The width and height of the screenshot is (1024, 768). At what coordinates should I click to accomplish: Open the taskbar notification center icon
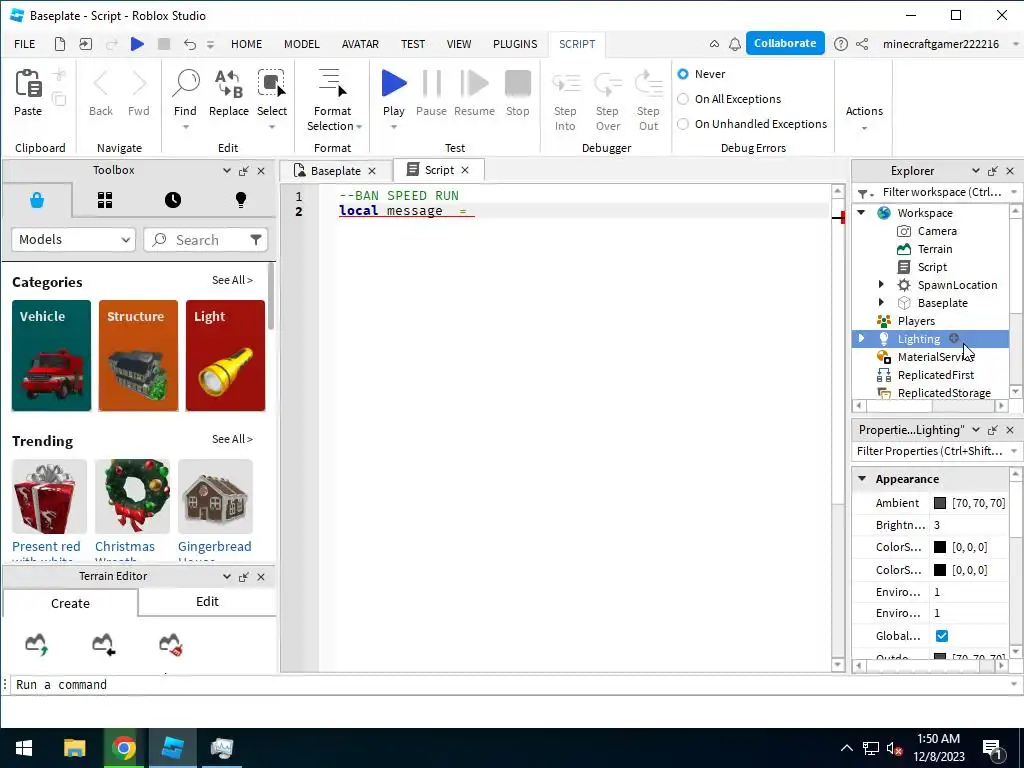tap(992, 749)
